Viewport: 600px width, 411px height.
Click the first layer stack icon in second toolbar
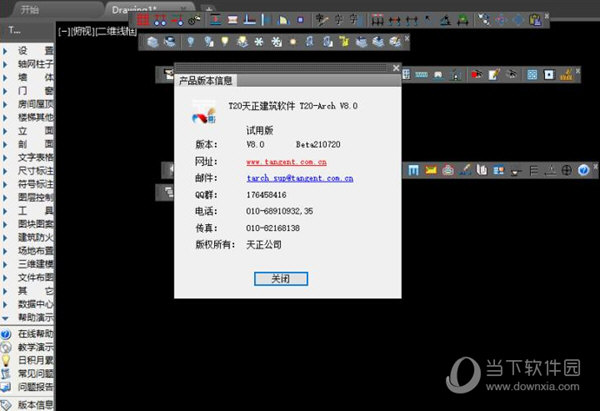click(153, 41)
